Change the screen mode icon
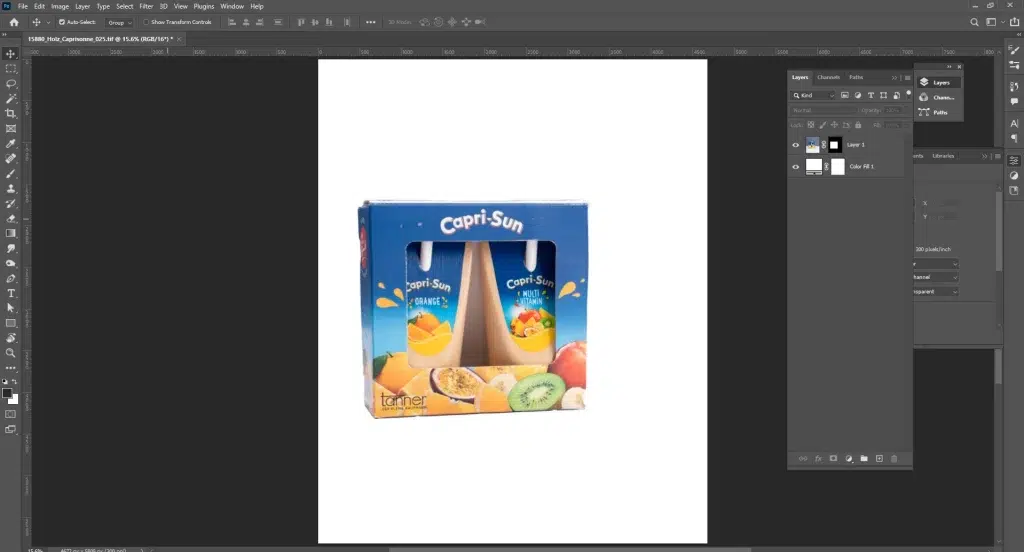Viewport: 1024px width, 552px height. pos(10,429)
